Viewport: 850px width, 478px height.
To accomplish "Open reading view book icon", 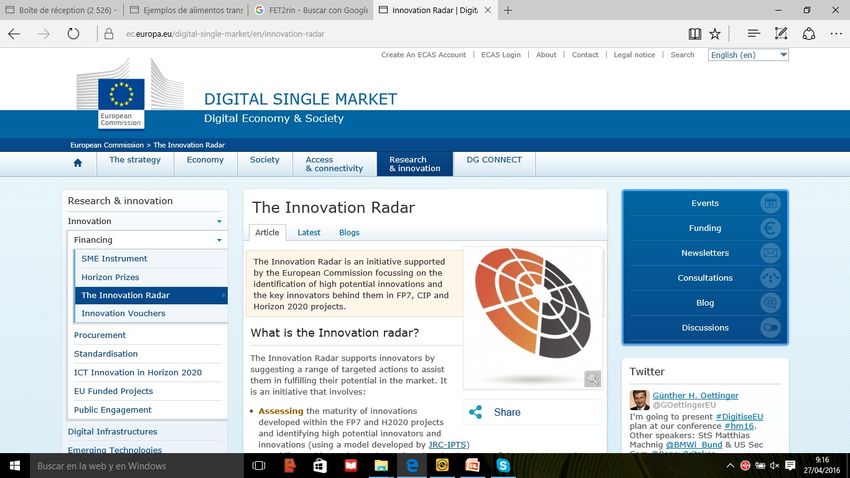I will [694, 34].
